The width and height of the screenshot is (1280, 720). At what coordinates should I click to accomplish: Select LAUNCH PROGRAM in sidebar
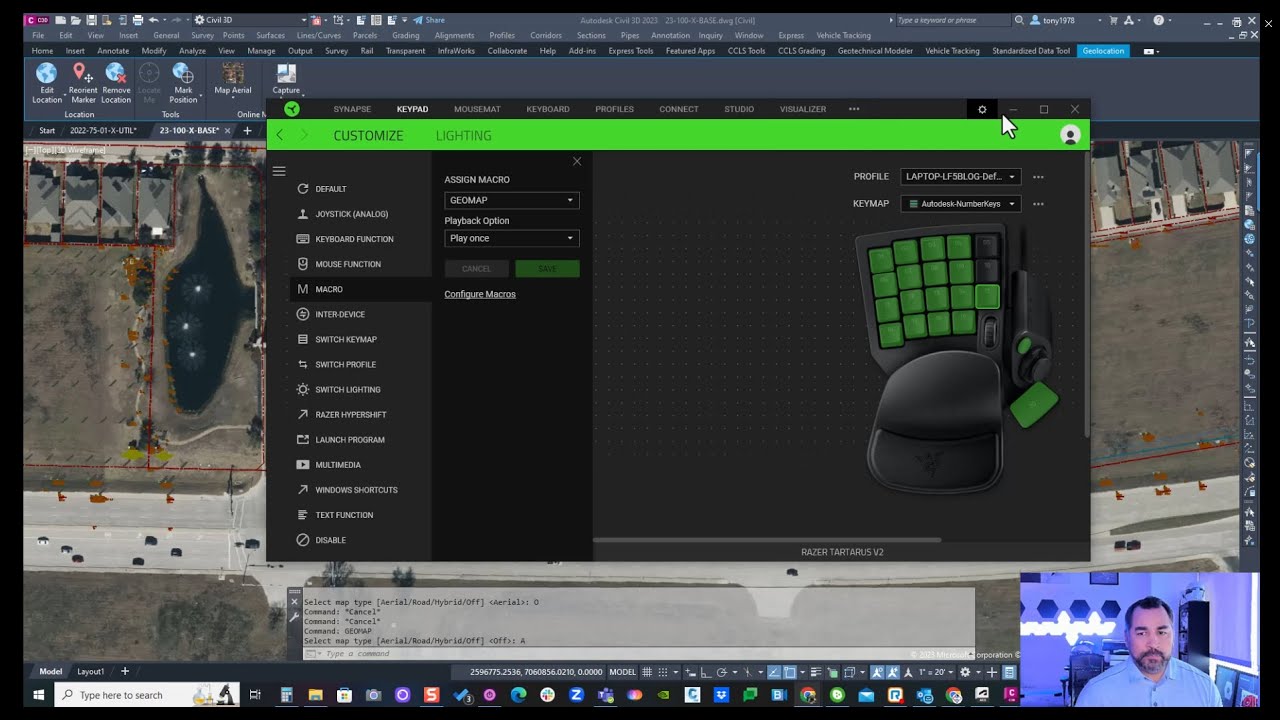point(349,440)
